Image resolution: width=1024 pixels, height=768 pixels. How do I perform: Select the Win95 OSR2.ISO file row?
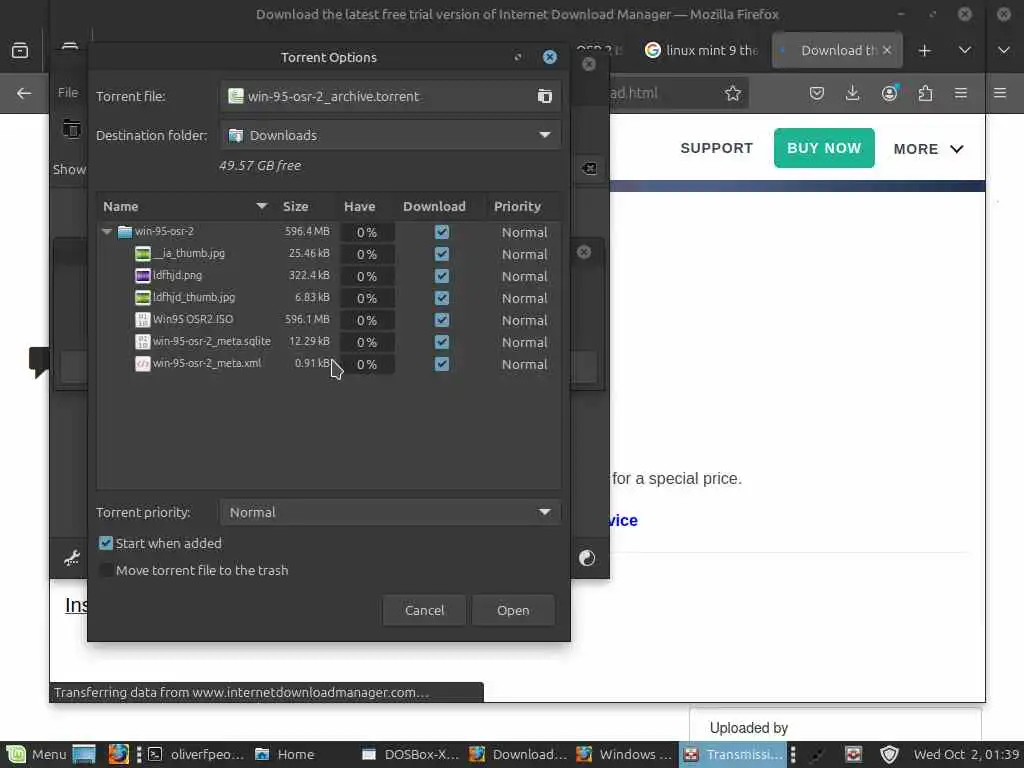click(x=328, y=320)
